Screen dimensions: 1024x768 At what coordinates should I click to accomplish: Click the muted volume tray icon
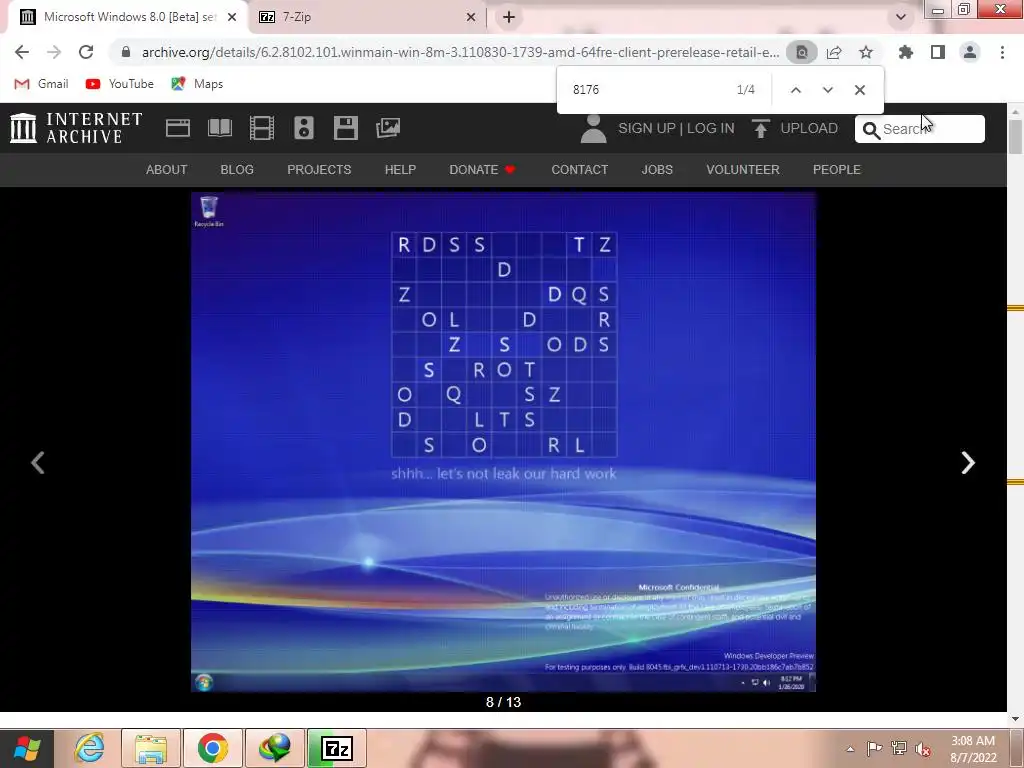point(923,749)
